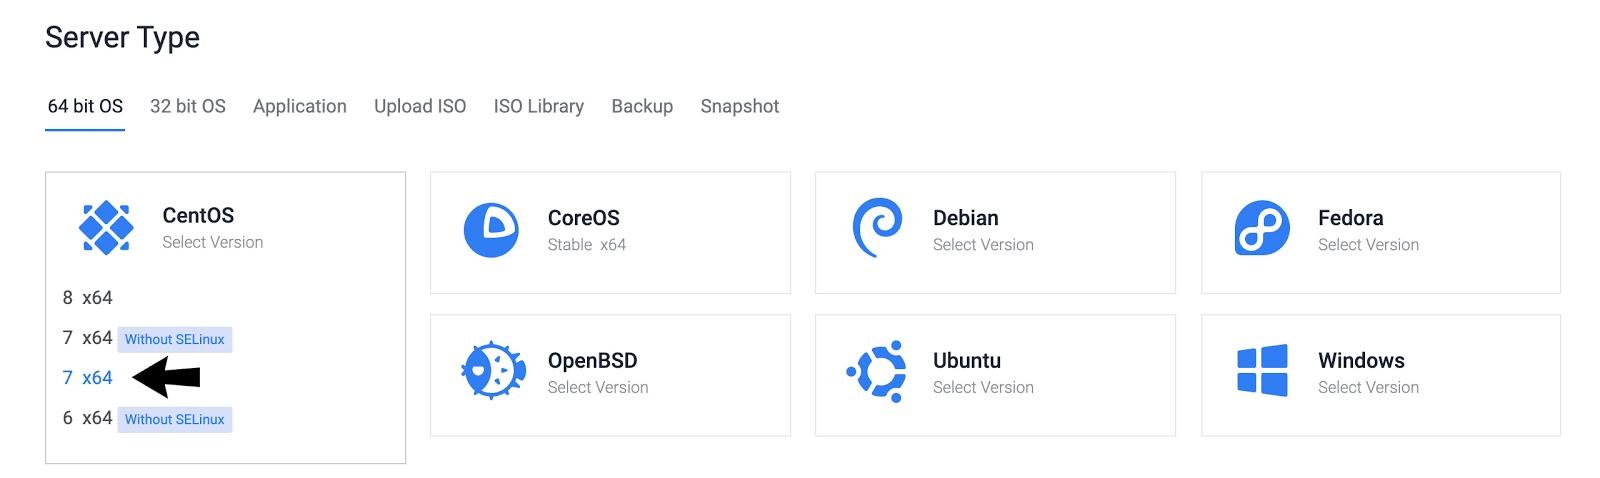
Task: Switch to the Backup tab
Action: (642, 106)
